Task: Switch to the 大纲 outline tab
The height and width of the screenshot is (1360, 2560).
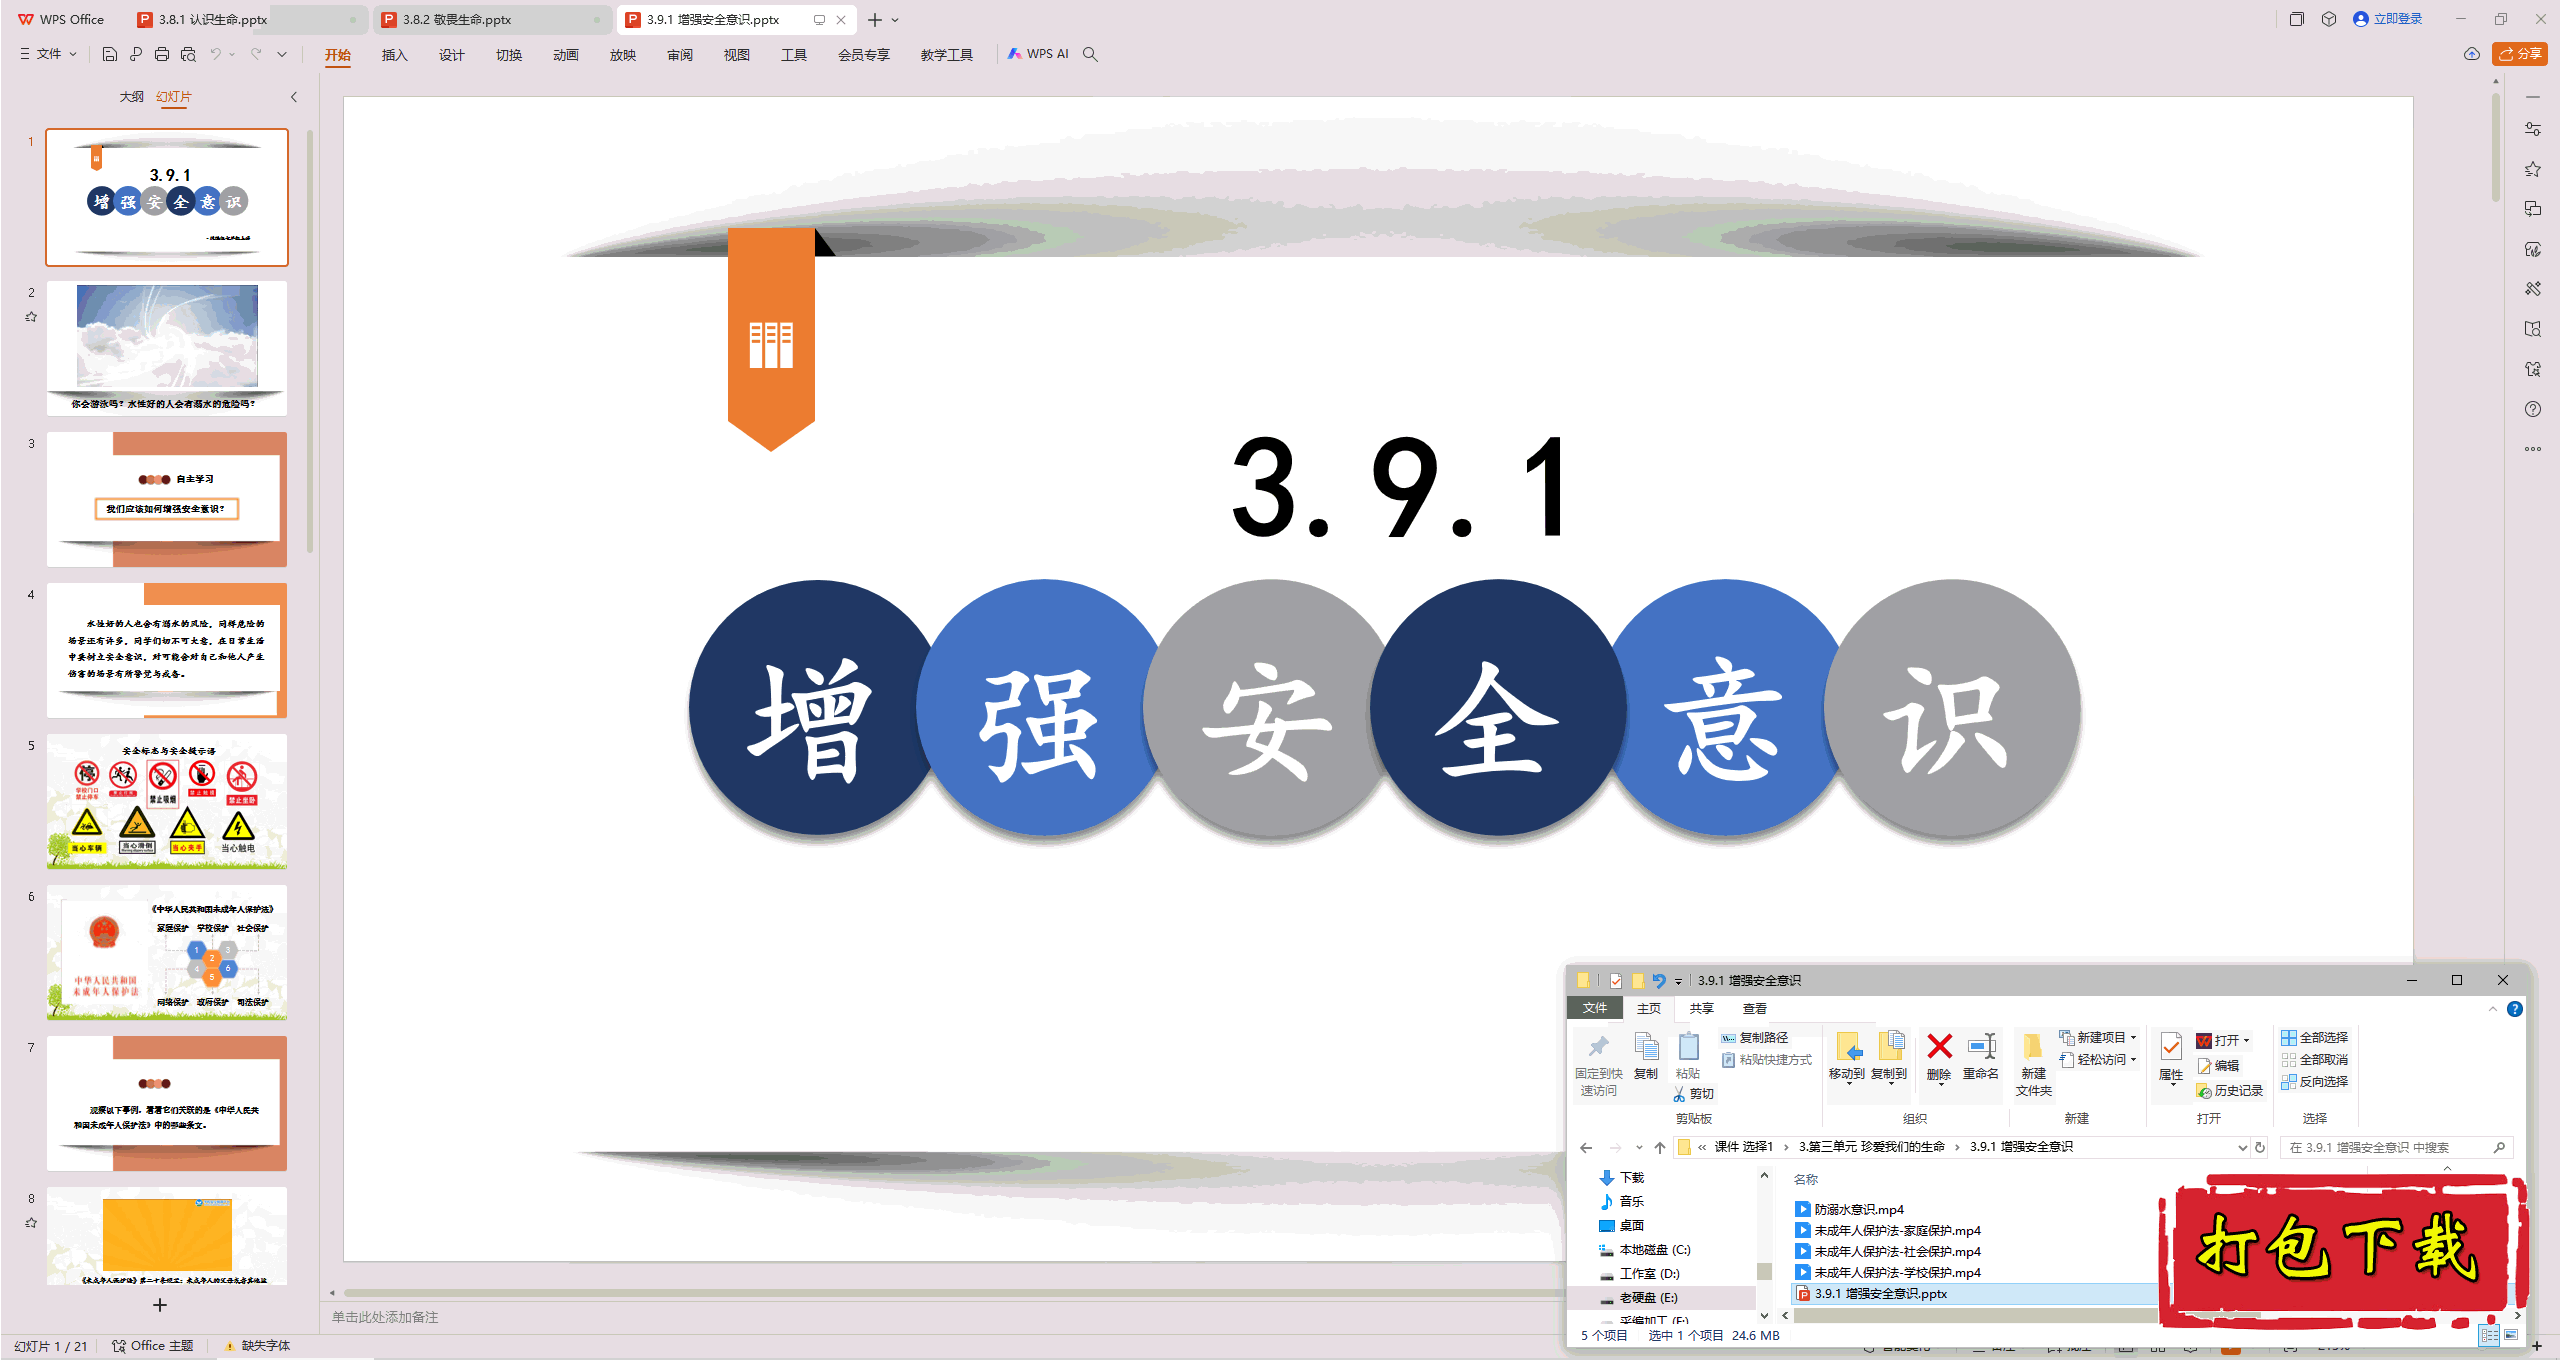Action: tap(132, 97)
